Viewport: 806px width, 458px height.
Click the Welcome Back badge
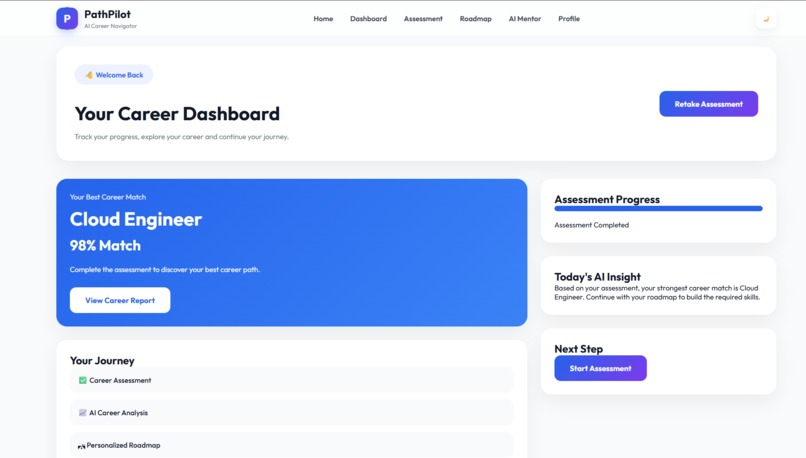114,75
